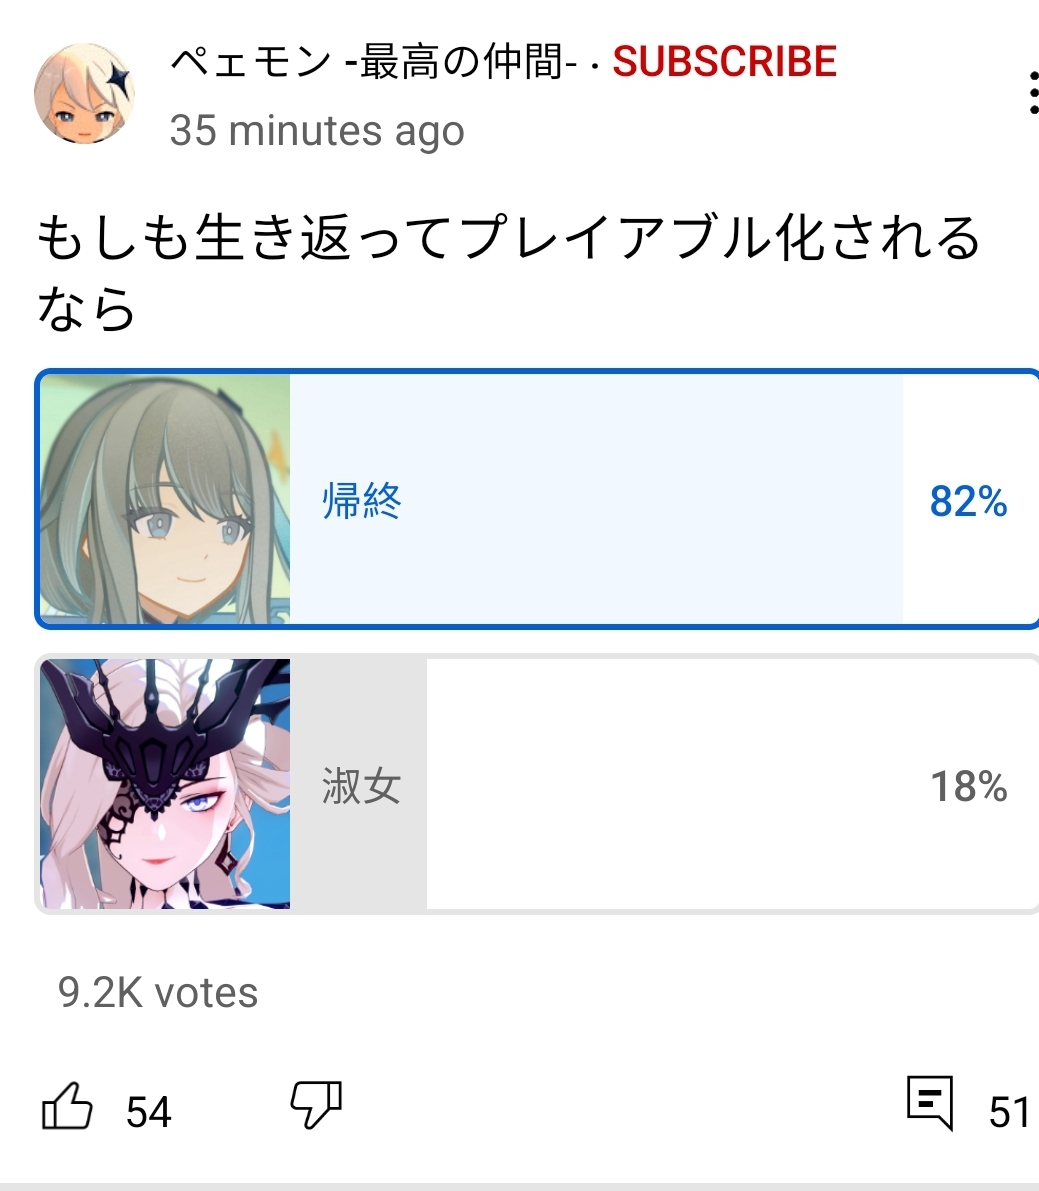Click the 54 likes count

click(149, 1112)
